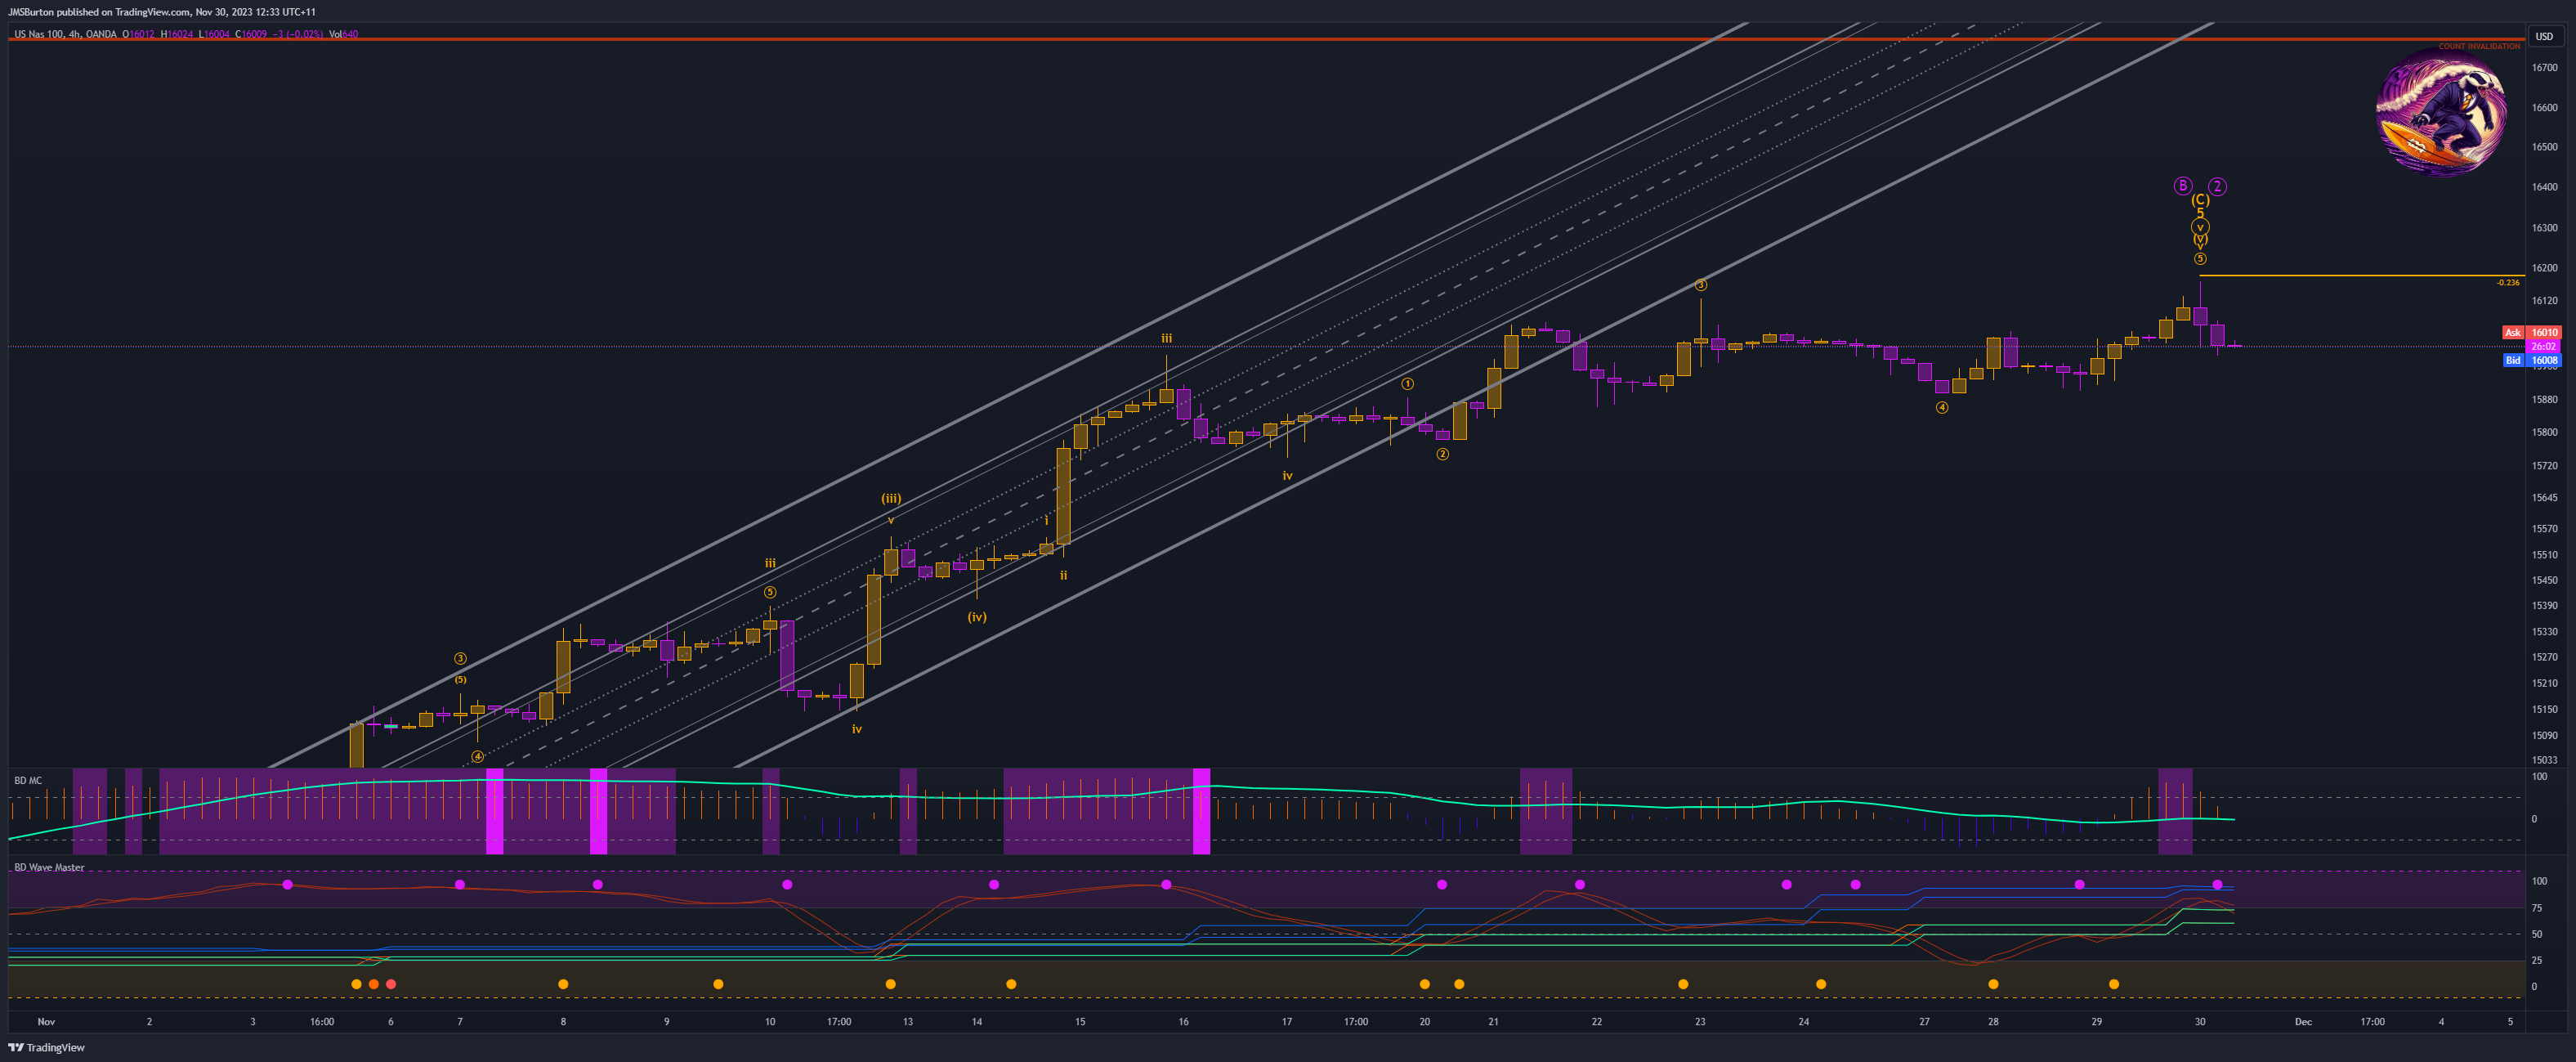Viewport: 2576px width, 1062px height.
Task: Click the 15800 price axis label
Action: (2544, 433)
